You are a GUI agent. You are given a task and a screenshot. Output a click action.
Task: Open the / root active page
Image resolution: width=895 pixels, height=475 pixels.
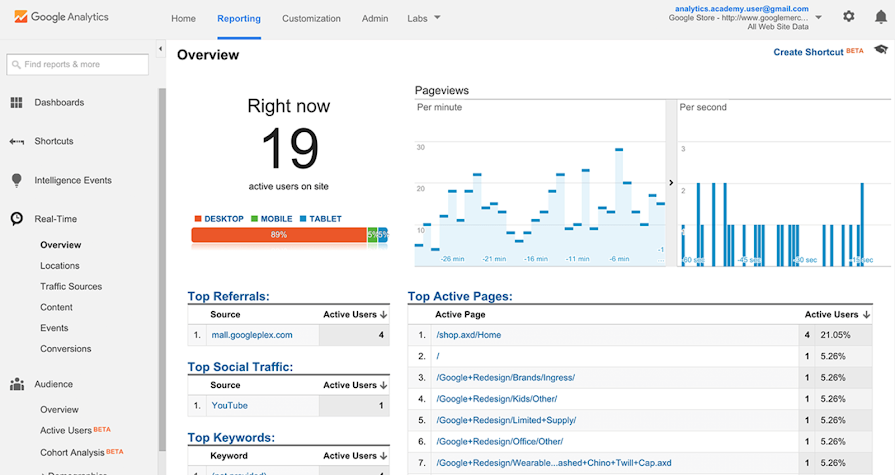tap(438, 356)
